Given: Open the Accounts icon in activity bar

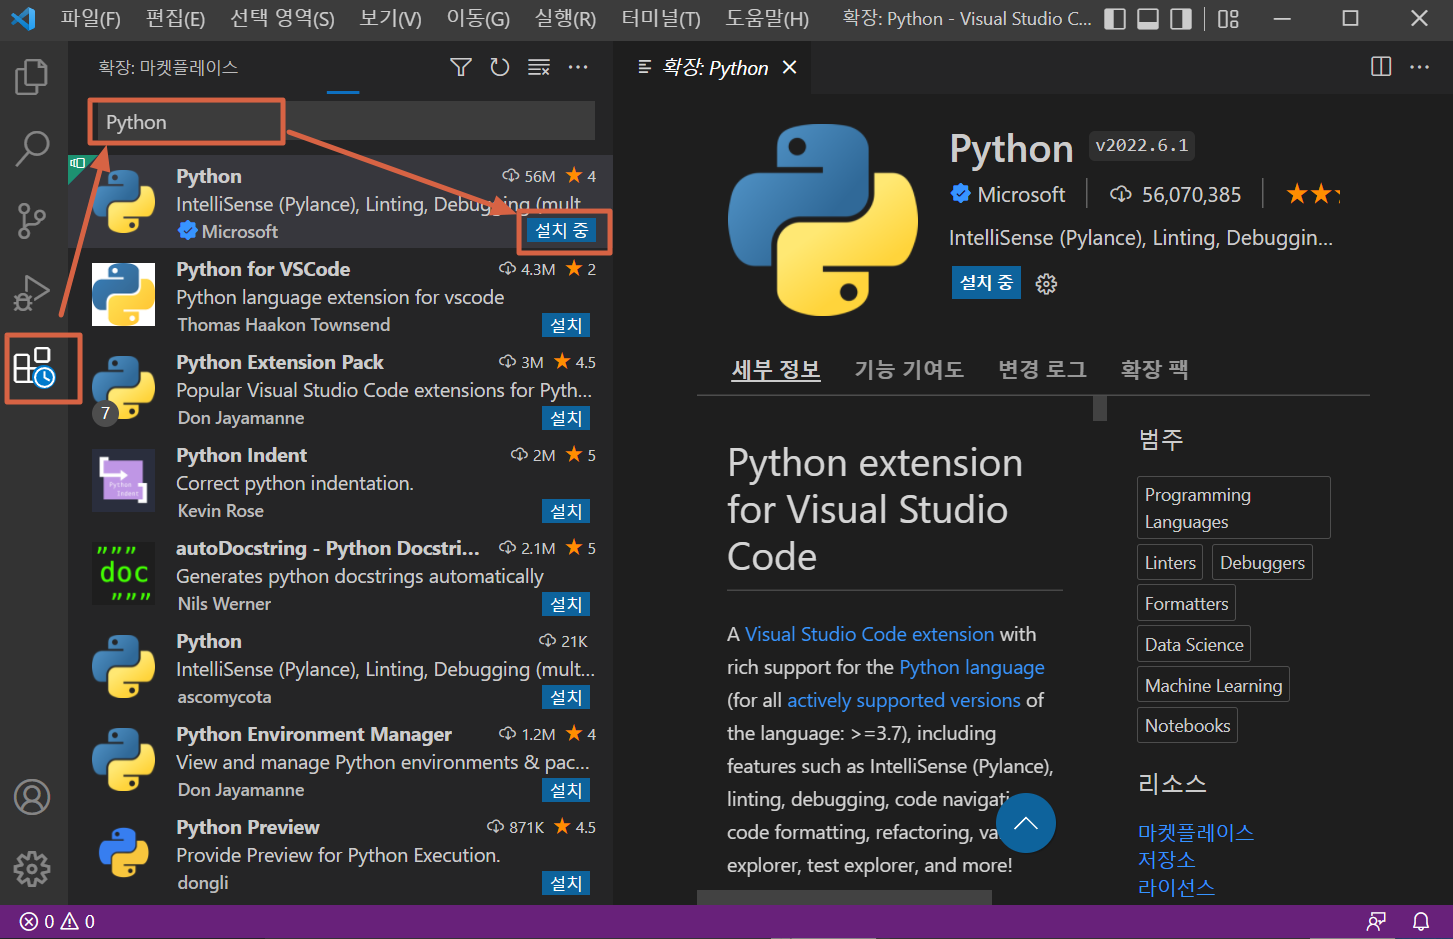Looking at the screenshot, I should point(32,797).
